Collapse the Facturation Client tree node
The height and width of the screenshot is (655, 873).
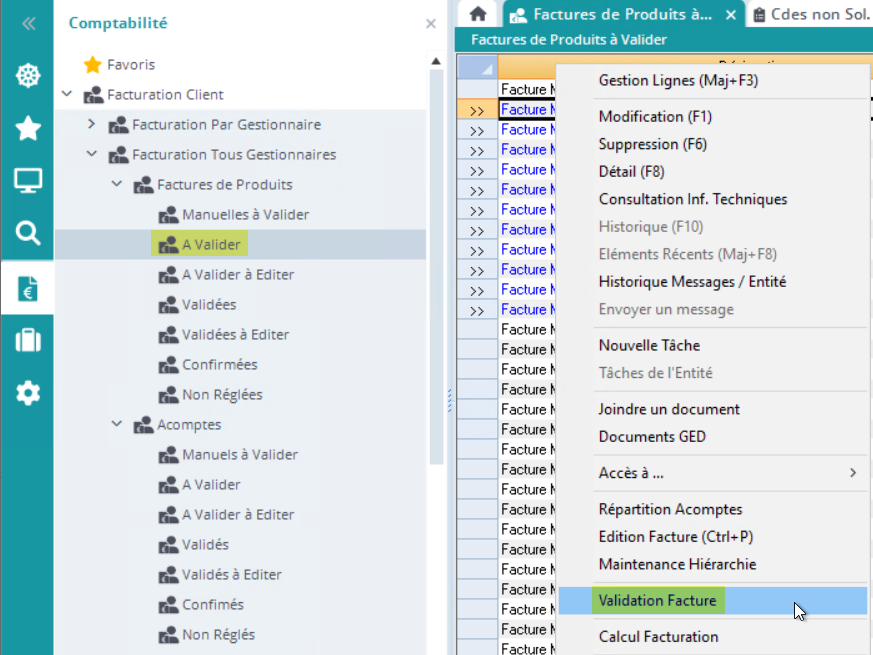(x=67, y=95)
